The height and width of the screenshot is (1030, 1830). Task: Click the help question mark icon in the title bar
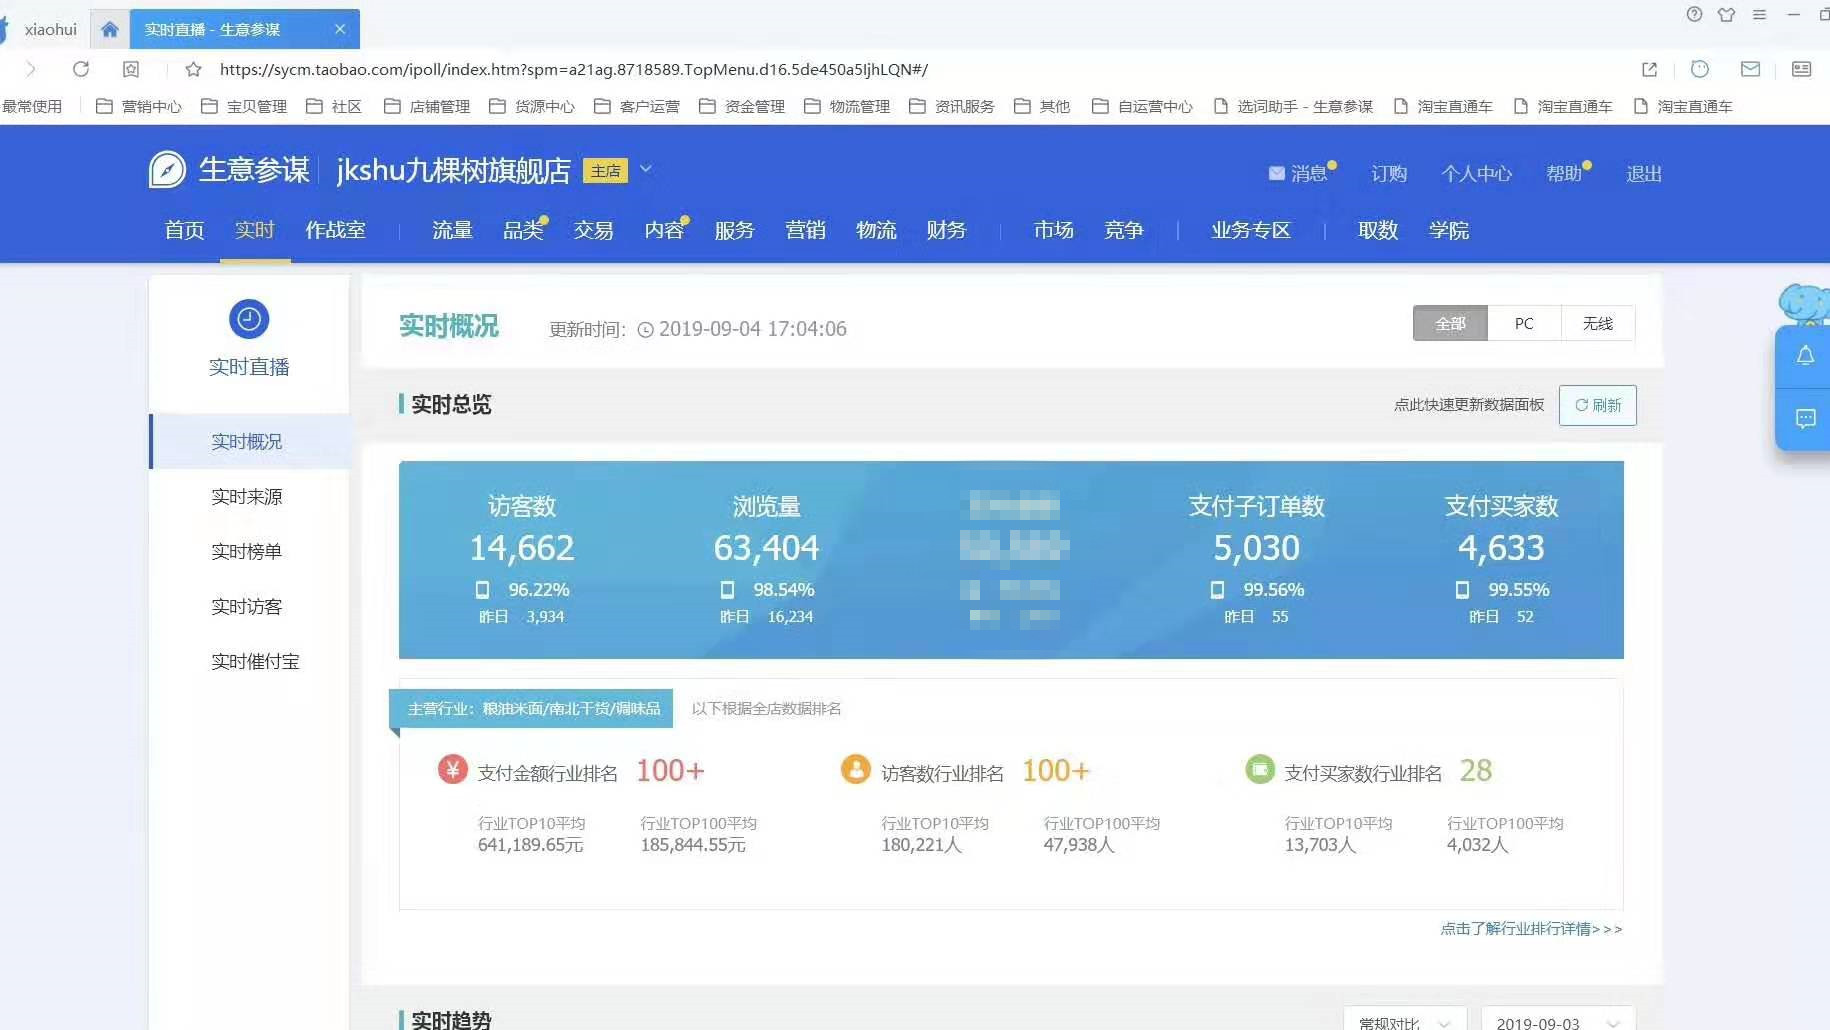1694,14
